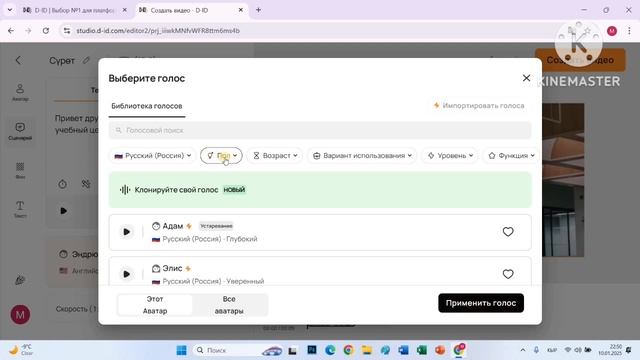640x360 pixels.
Task: View site information icon in address bar
Action: tap(67, 31)
